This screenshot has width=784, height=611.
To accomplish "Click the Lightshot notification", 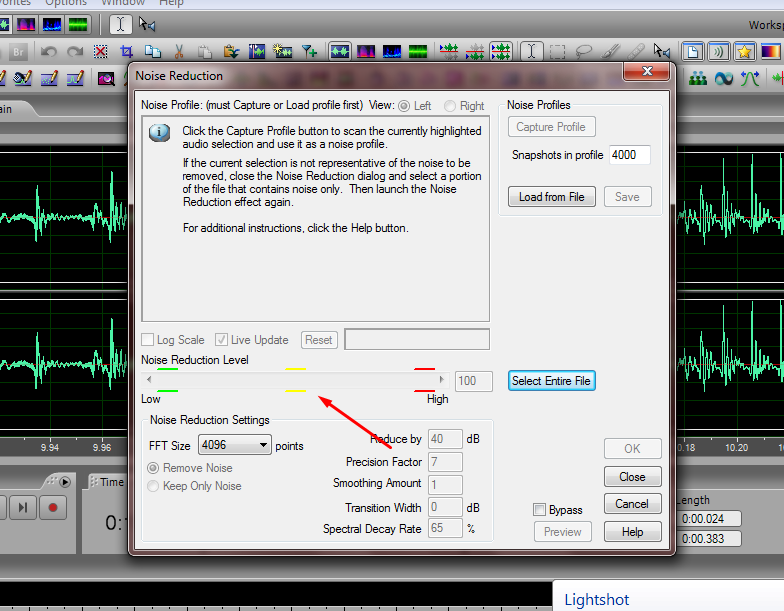I will pyautogui.click(x=668, y=596).
